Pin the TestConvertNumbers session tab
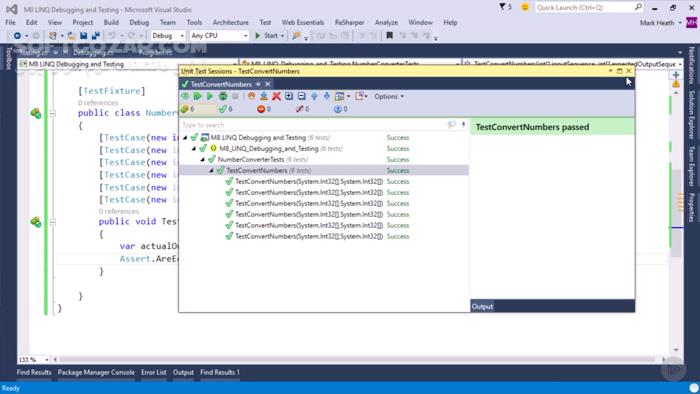 coord(258,84)
